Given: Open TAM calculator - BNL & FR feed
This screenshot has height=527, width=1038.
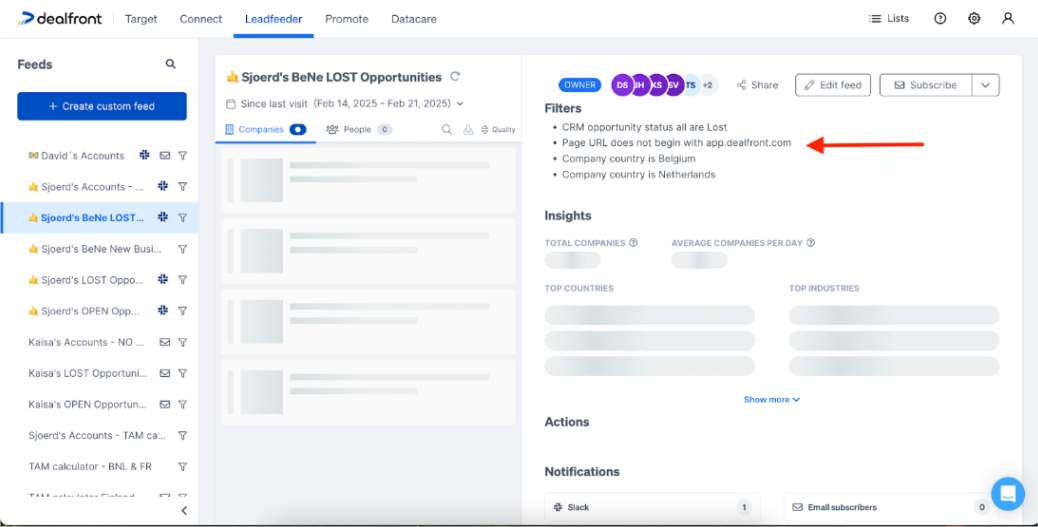Looking at the screenshot, I should pyautogui.click(x=90, y=467).
